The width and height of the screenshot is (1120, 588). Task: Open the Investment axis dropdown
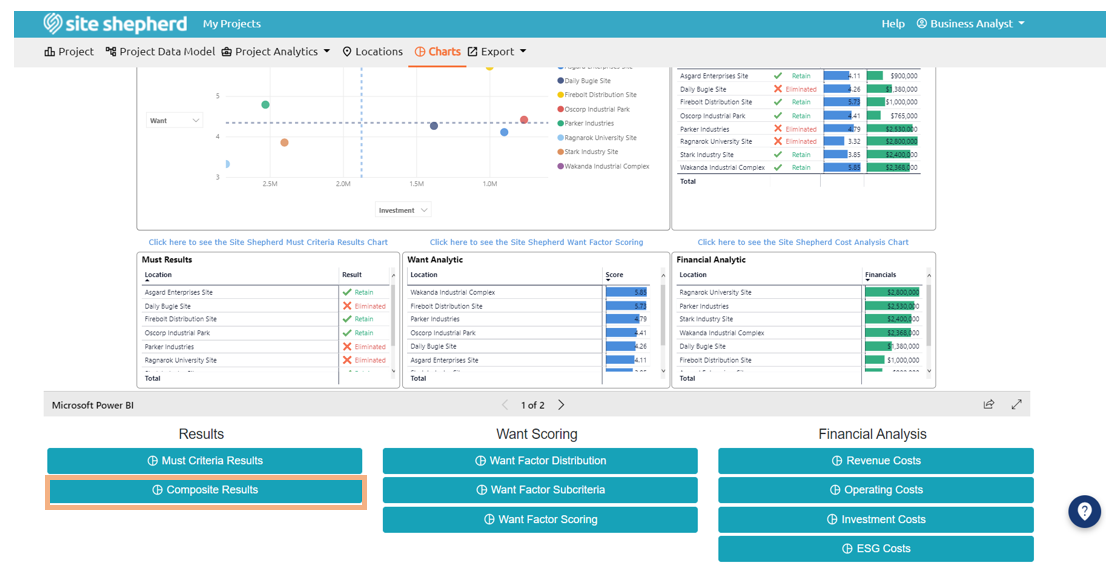(403, 210)
